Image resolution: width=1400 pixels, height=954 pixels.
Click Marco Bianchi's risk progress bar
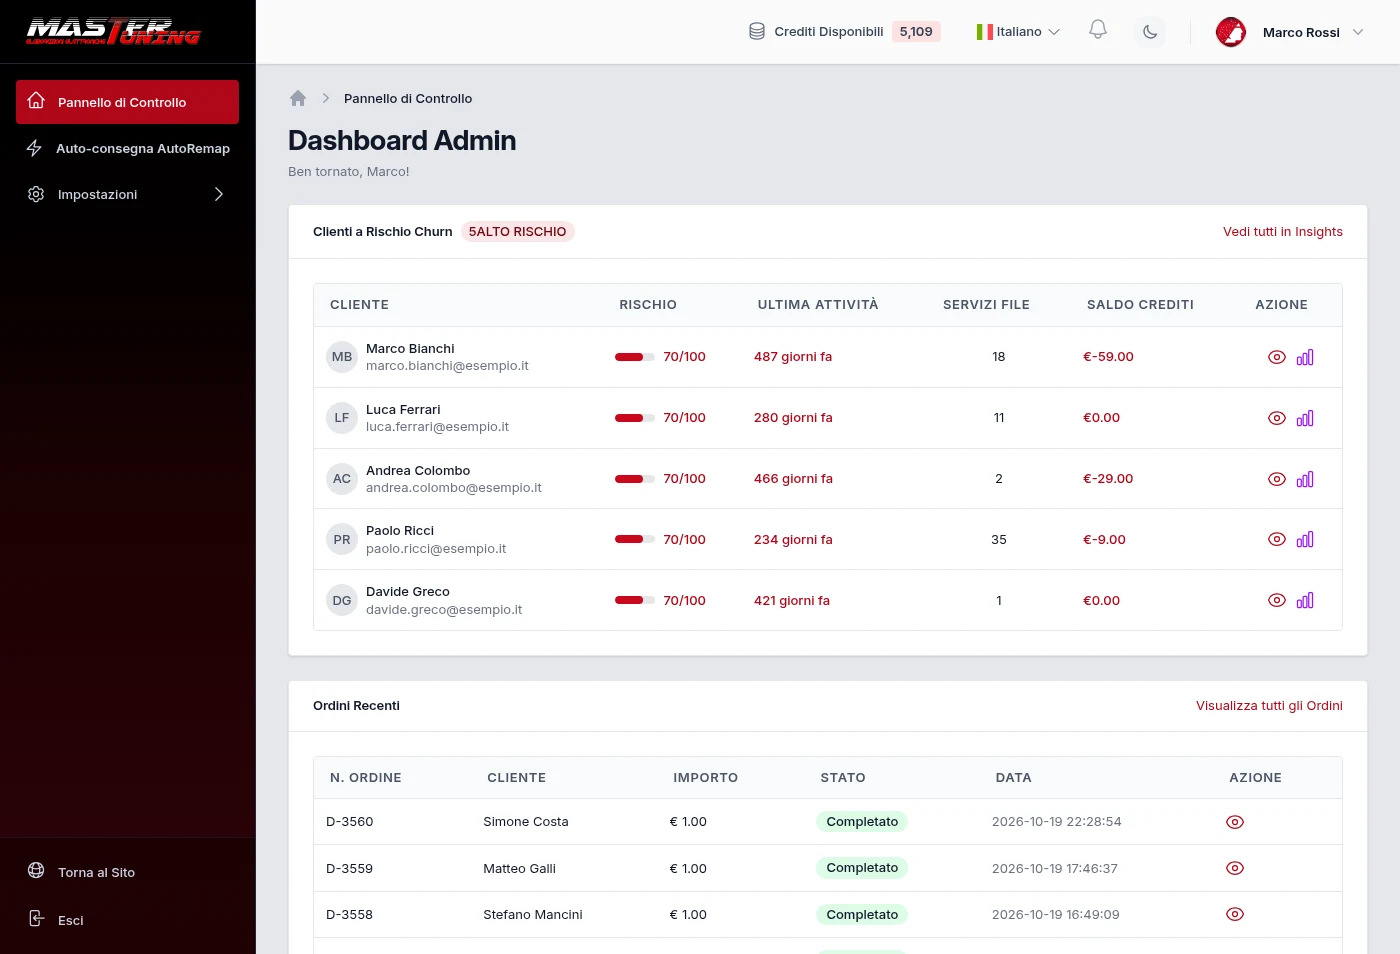(x=635, y=357)
